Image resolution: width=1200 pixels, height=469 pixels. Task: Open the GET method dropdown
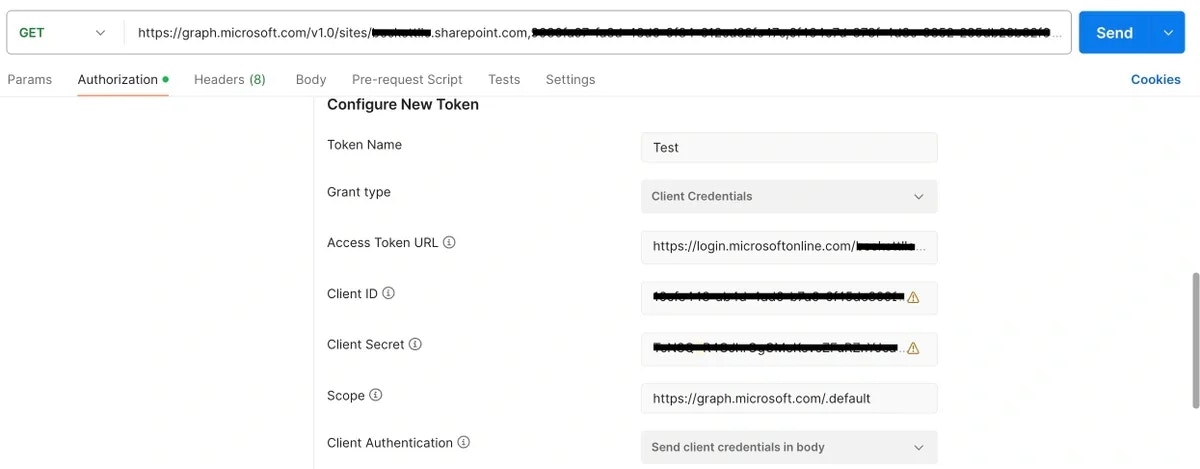click(62, 33)
